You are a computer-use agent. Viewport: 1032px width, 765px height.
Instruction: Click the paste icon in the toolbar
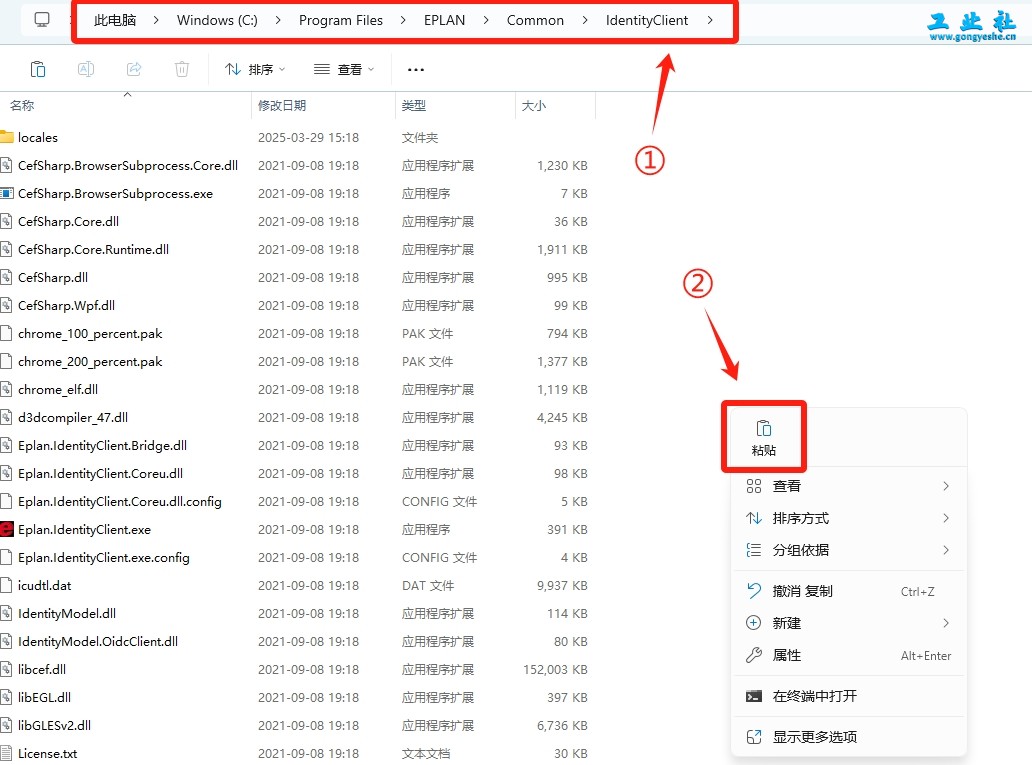click(x=38, y=69)
